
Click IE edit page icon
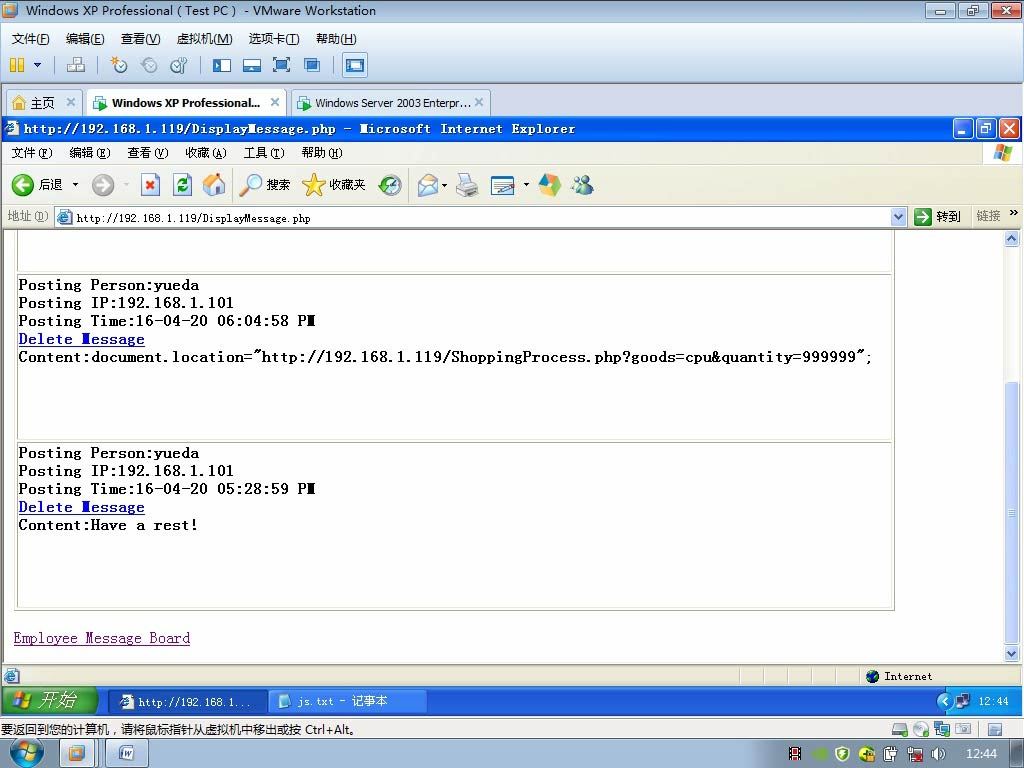tap(503, 185)
